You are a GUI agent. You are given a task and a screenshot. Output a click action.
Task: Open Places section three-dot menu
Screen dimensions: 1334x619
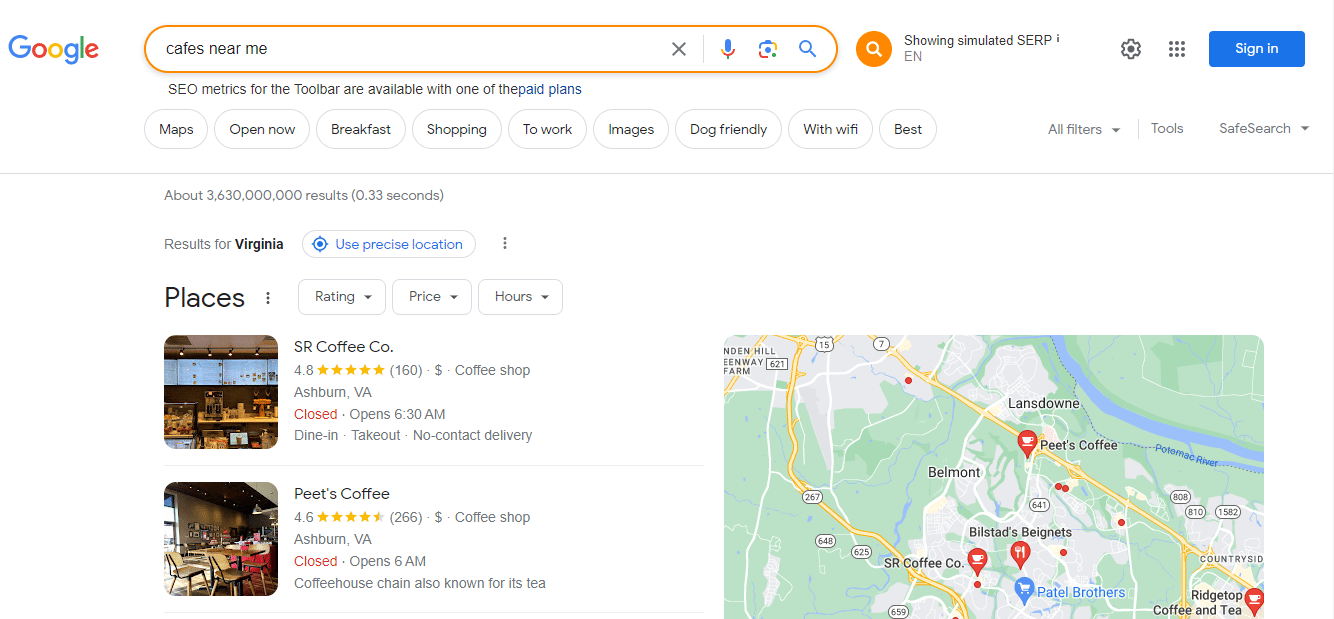point(268,298)
